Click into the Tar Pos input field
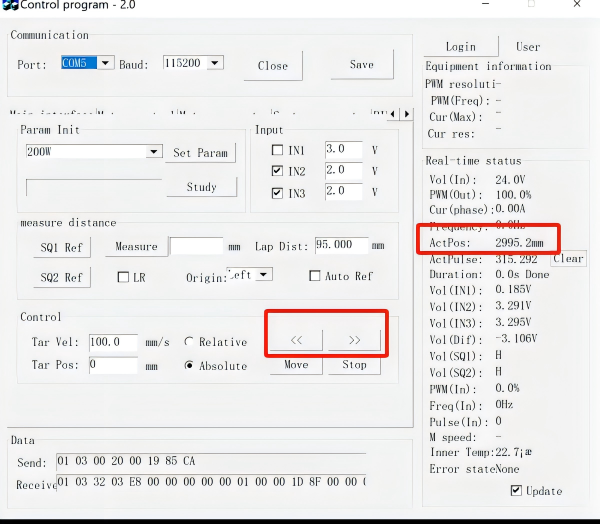Viewport: 600px width, 524px height. point(112,365)
